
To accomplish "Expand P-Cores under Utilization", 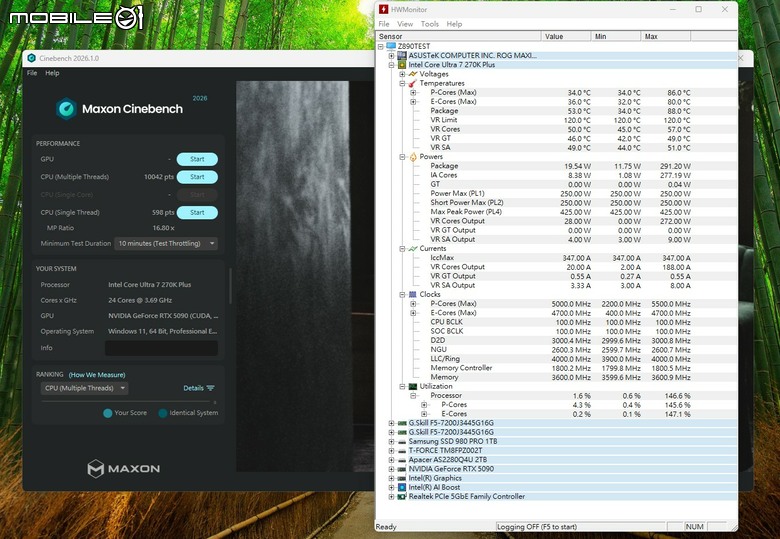I will click(424, 405).
